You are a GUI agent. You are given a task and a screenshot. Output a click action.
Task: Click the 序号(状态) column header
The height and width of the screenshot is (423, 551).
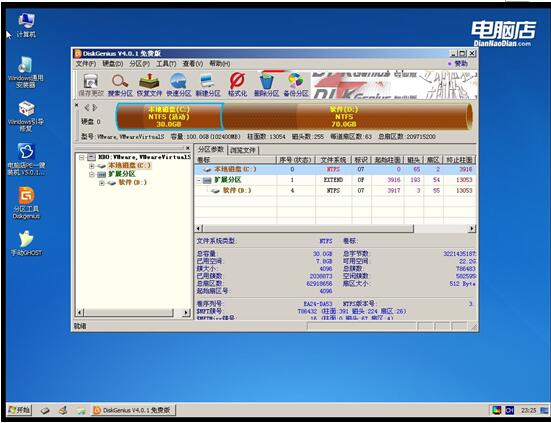pos(296,160)
